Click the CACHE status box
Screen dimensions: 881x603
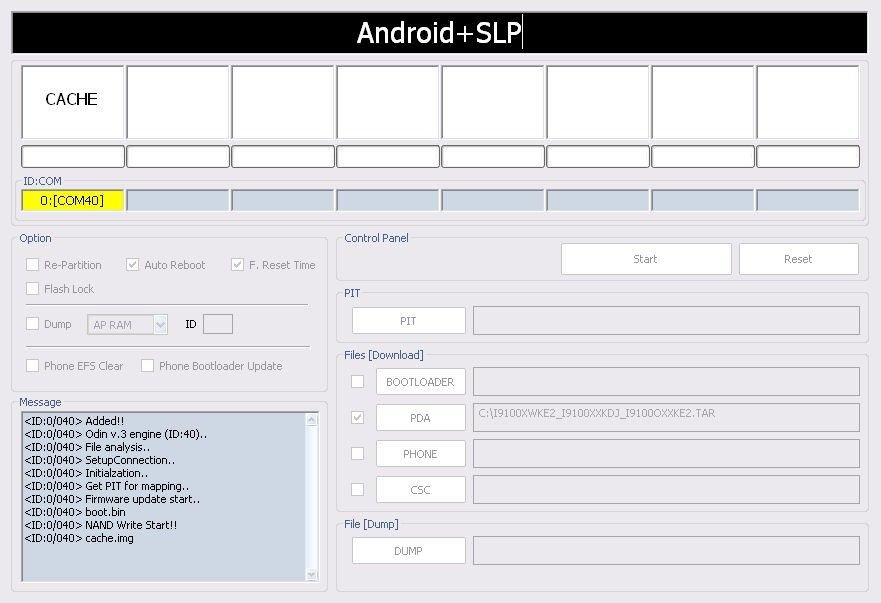[x=72, y=102]
